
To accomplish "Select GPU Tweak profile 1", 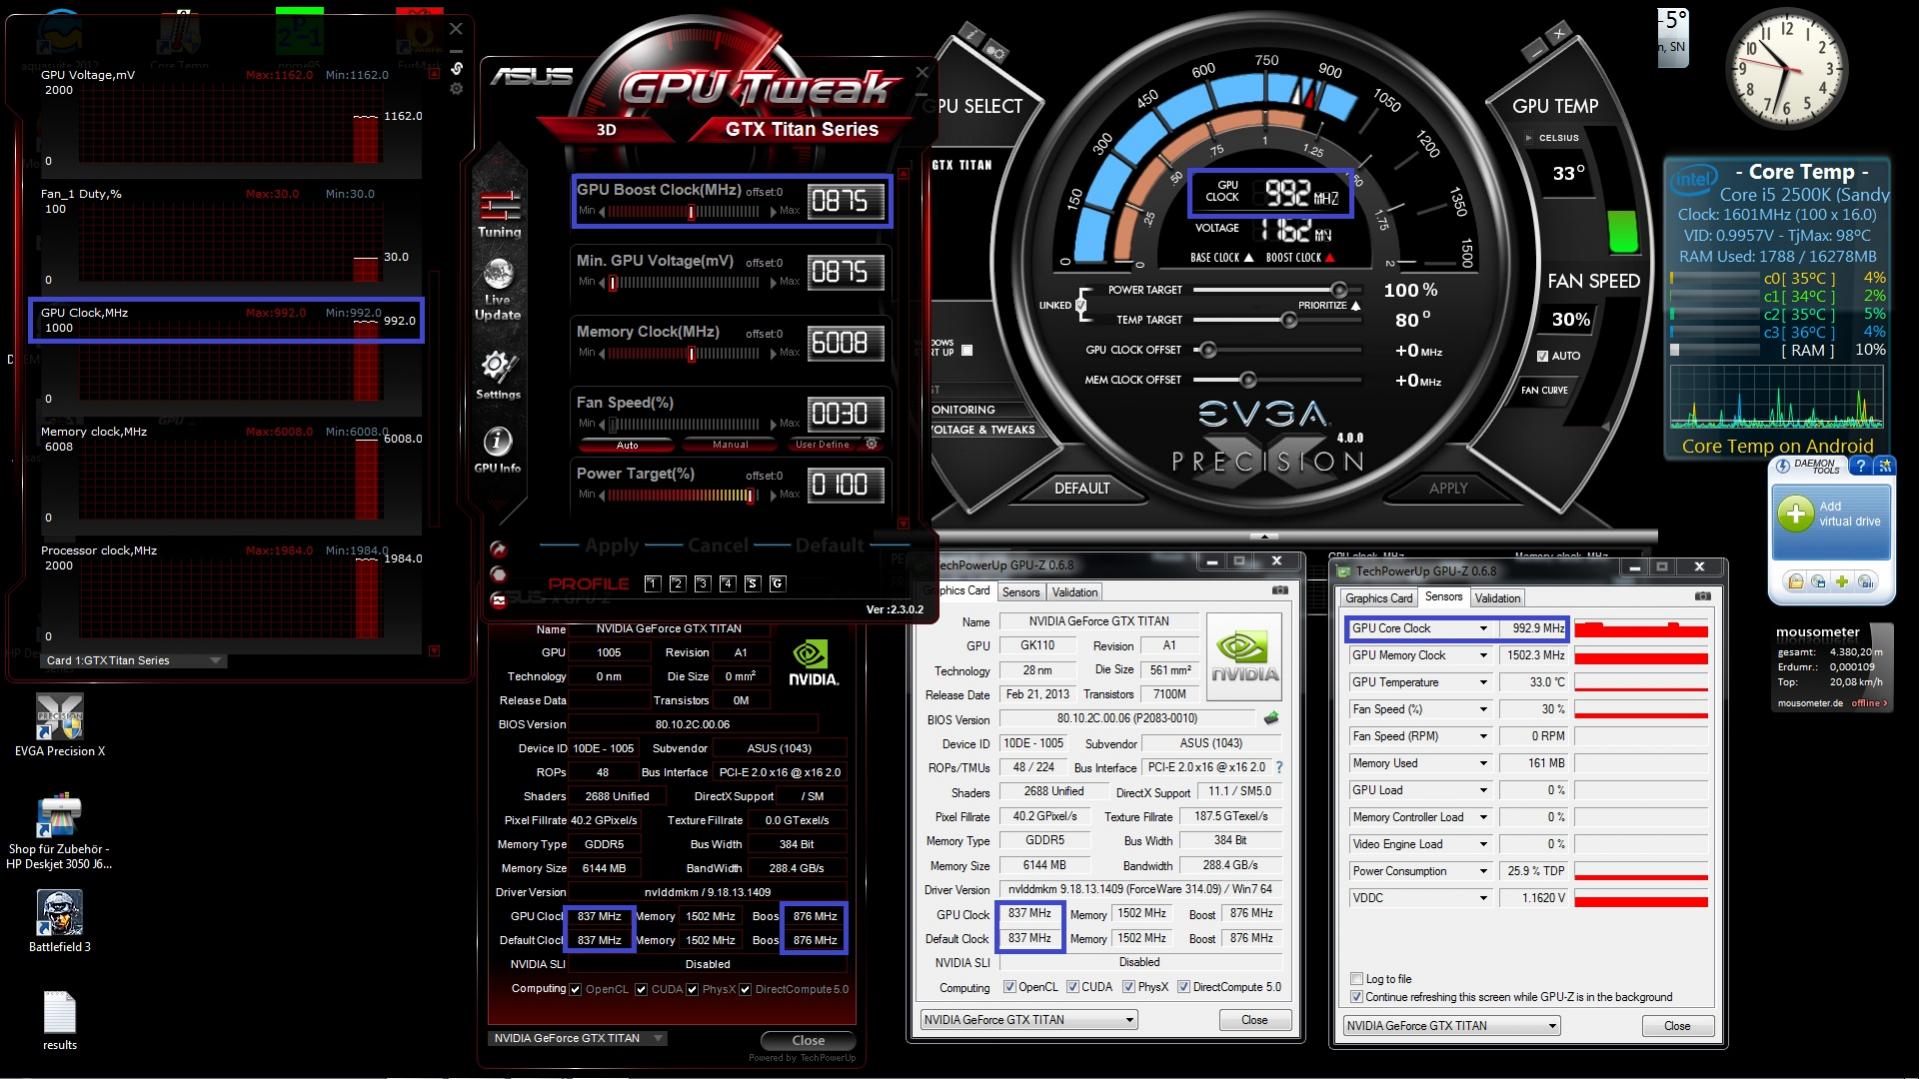I will click(653, 584).
